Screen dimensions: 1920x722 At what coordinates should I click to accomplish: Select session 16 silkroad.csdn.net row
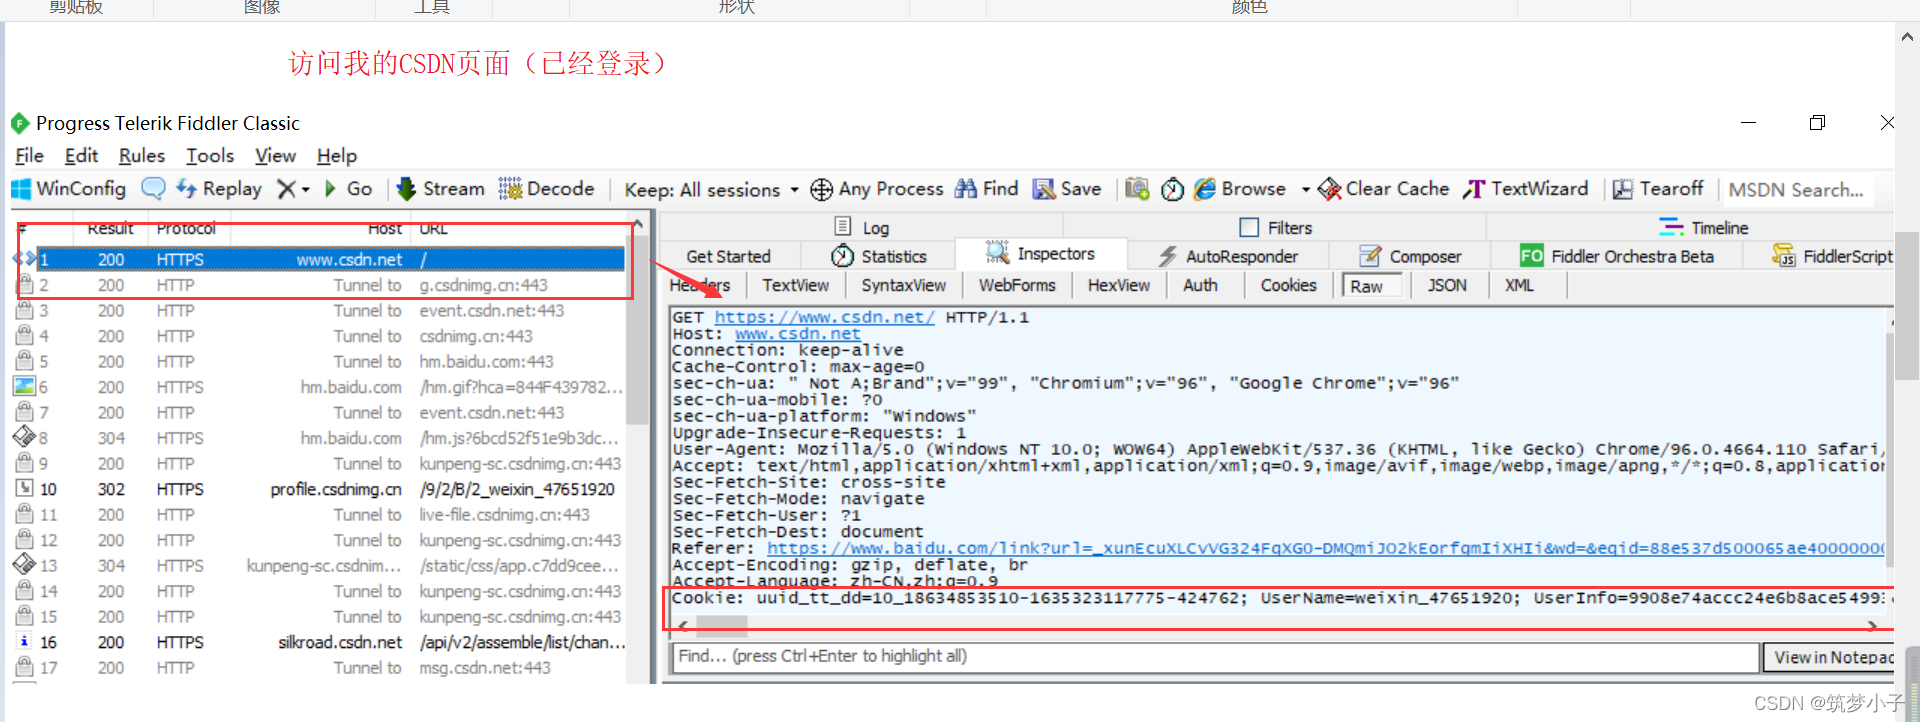320,642
